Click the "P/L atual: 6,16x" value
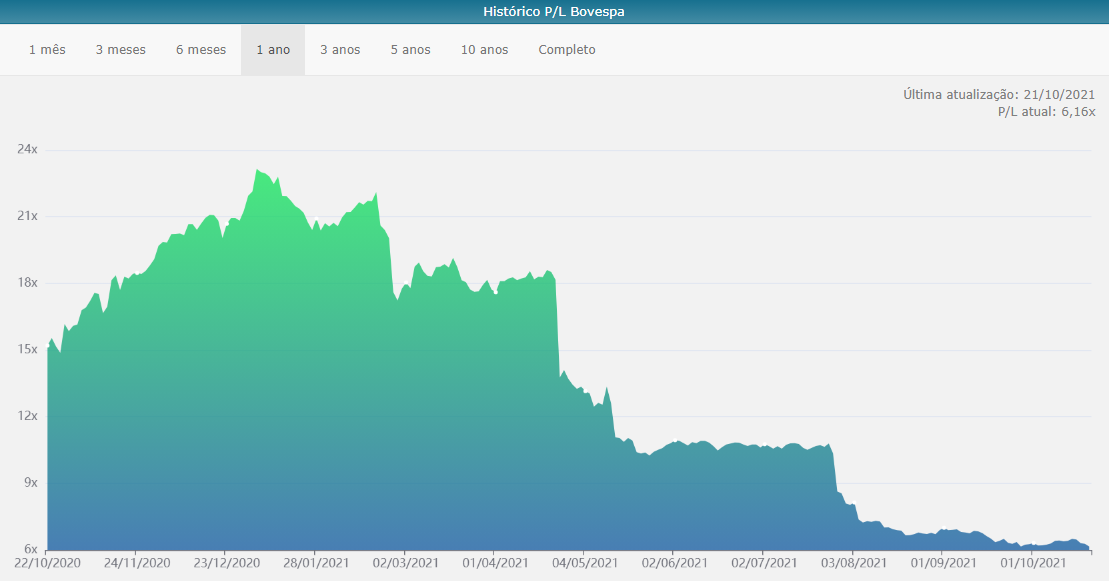1109x581 pixels. [1047, 112]
